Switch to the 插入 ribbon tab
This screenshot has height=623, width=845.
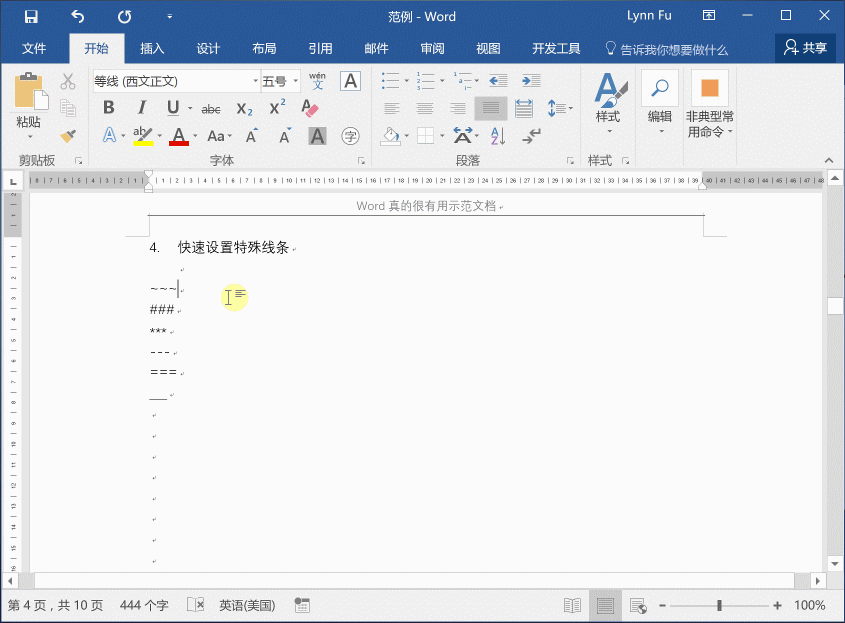pos(152,47)
